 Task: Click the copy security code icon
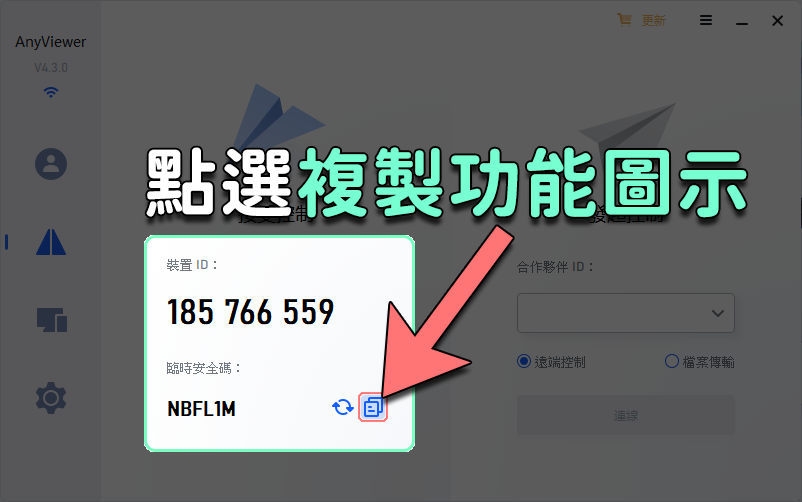click(x=373, y=407)
